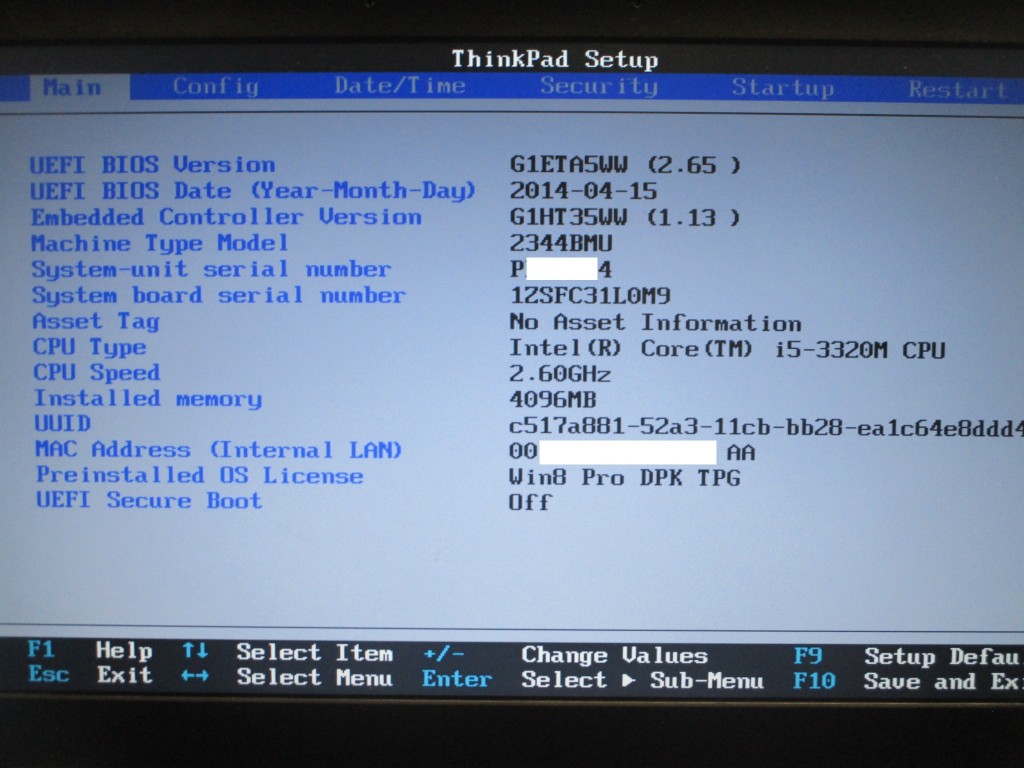The height and width of the screenshot is (768, 1024).
Task: Select Embedded Controller Version label
Action: (227, 217)
